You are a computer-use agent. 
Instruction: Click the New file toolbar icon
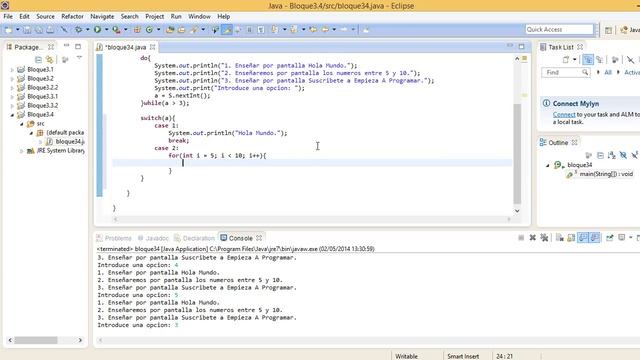8,30
